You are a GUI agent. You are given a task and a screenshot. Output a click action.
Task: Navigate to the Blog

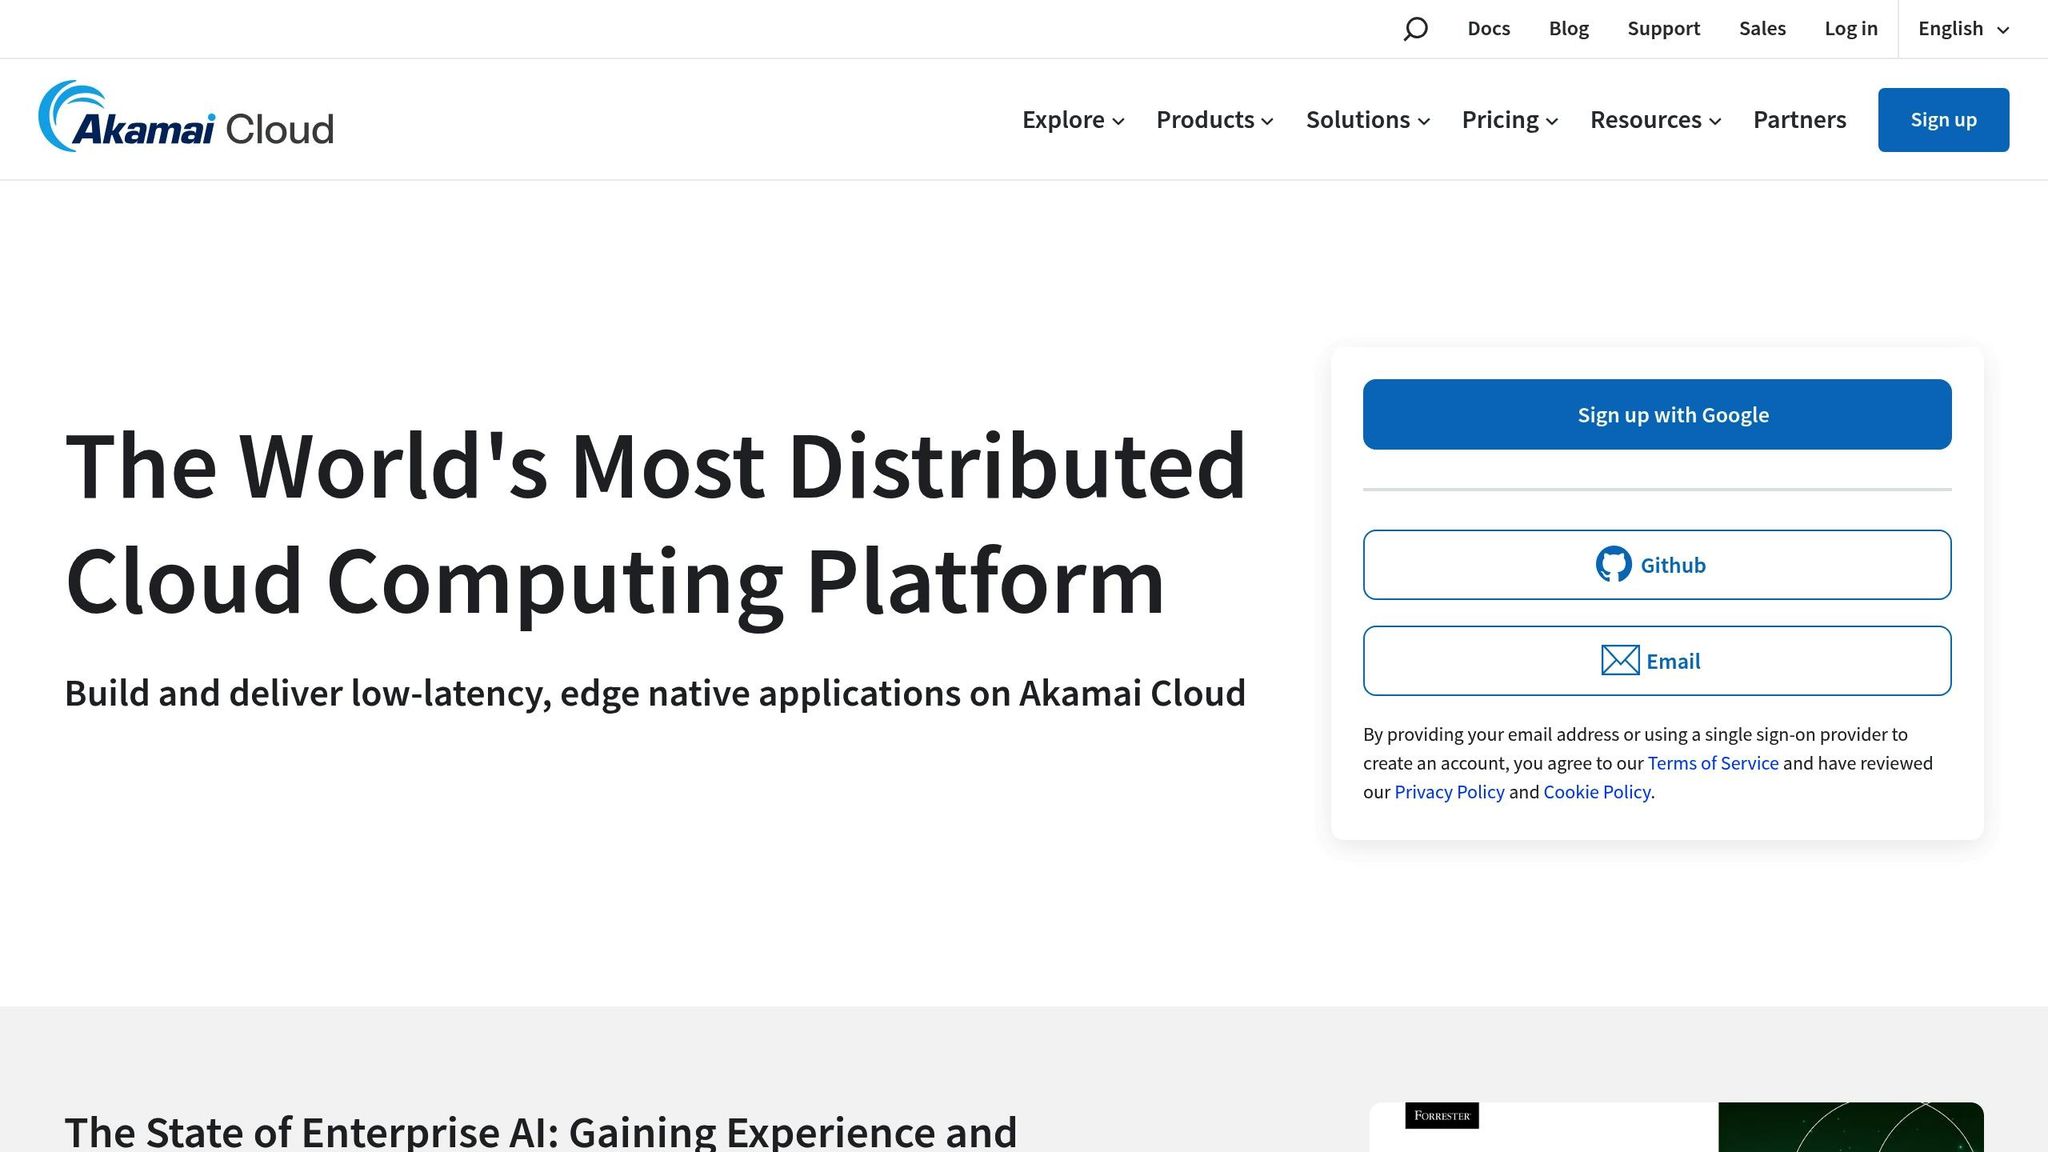[x=1568, y=28]
